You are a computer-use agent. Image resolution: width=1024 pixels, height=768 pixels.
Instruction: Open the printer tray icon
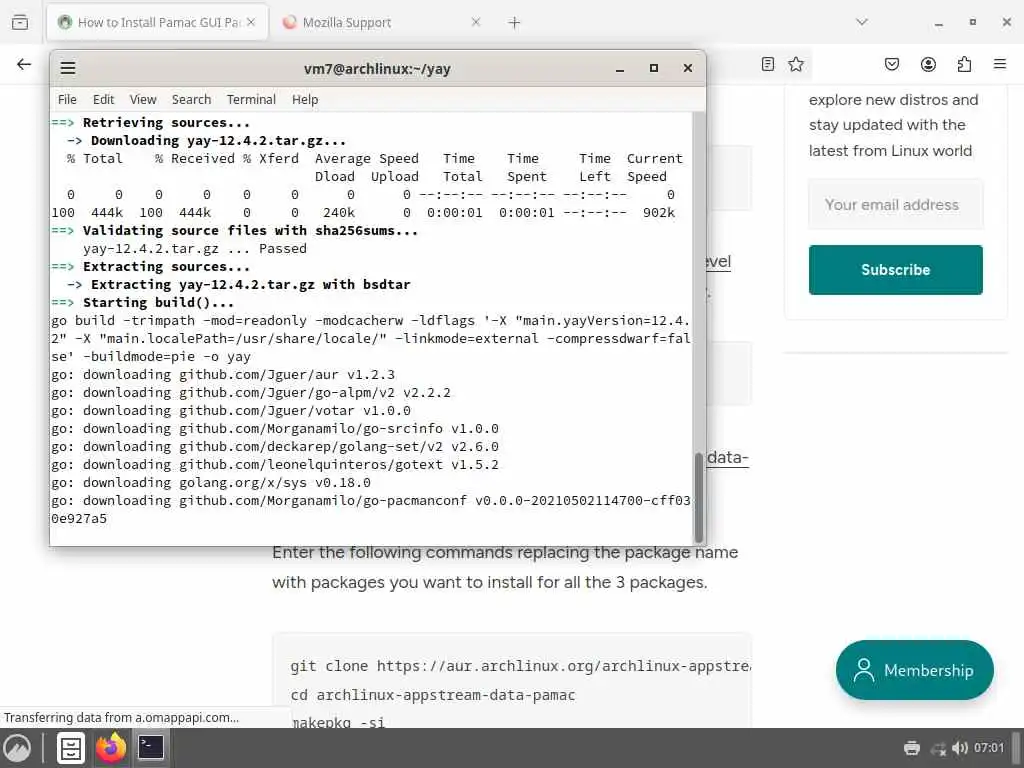click(912, 748)
